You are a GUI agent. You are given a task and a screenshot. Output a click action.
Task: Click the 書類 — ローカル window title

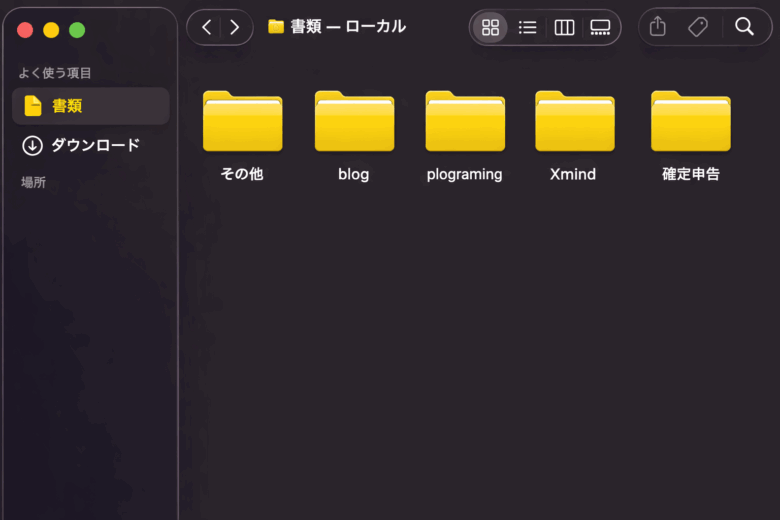347,27
